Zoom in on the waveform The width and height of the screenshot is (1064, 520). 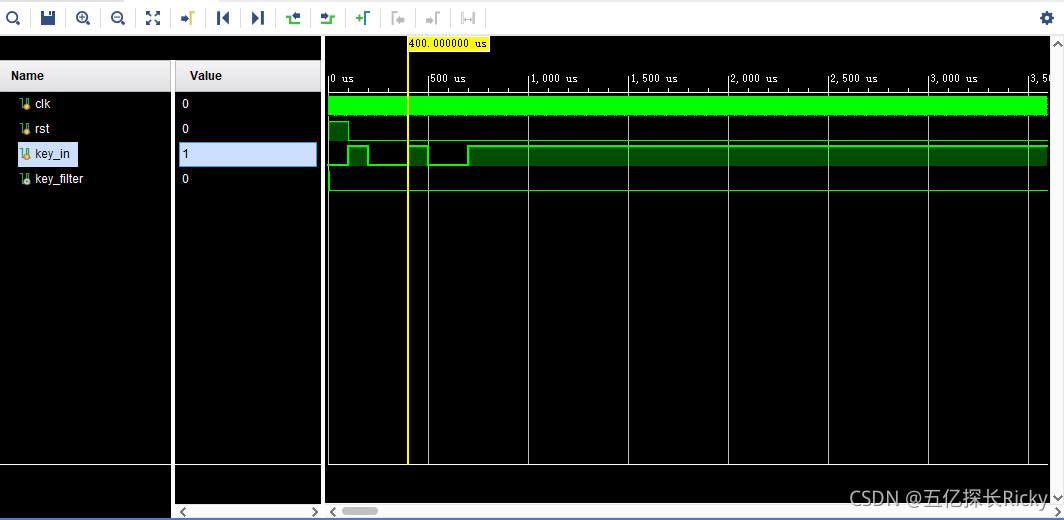pyautogui.click(x=83, y=18)
